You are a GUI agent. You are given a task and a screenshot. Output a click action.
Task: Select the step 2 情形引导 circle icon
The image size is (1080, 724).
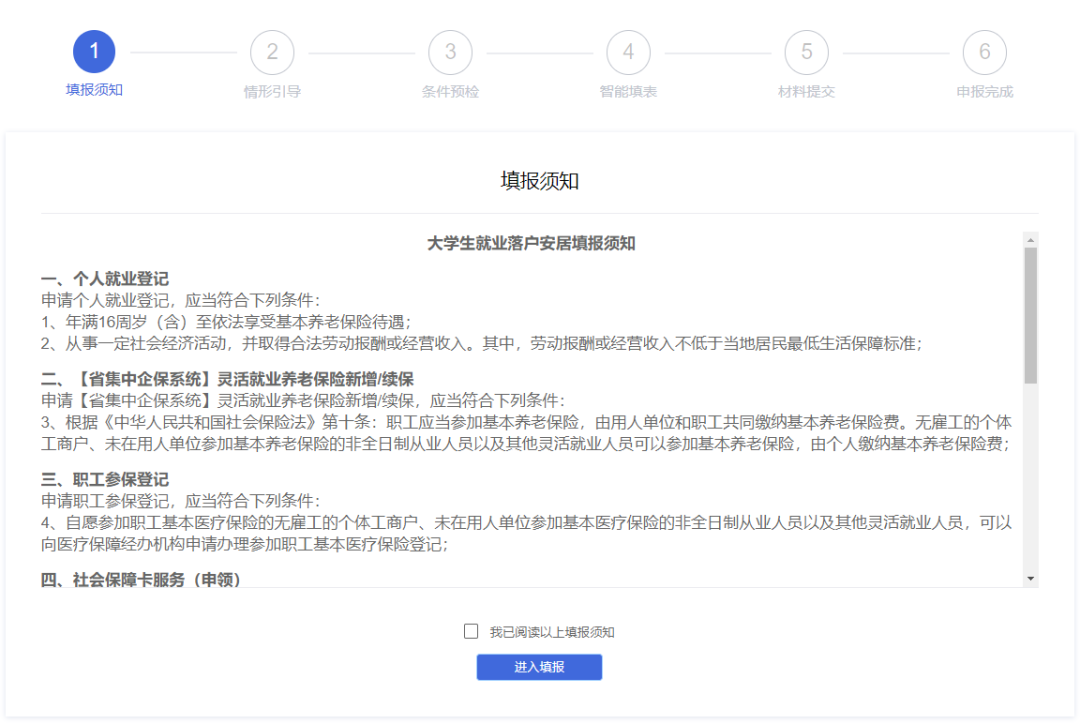click(x=272, y=51)
